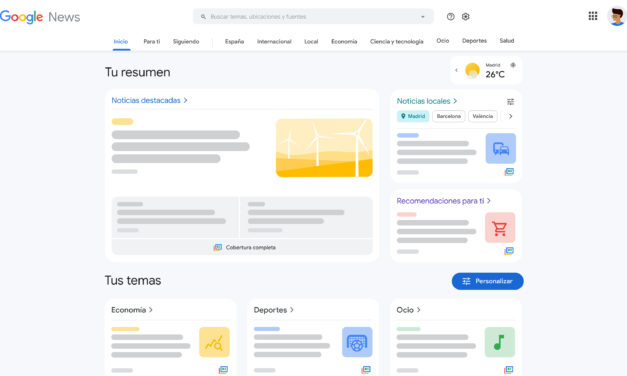Open the Google apps grid
The width and height of the screenshot is (627, 376).
[x=593, y=16]
